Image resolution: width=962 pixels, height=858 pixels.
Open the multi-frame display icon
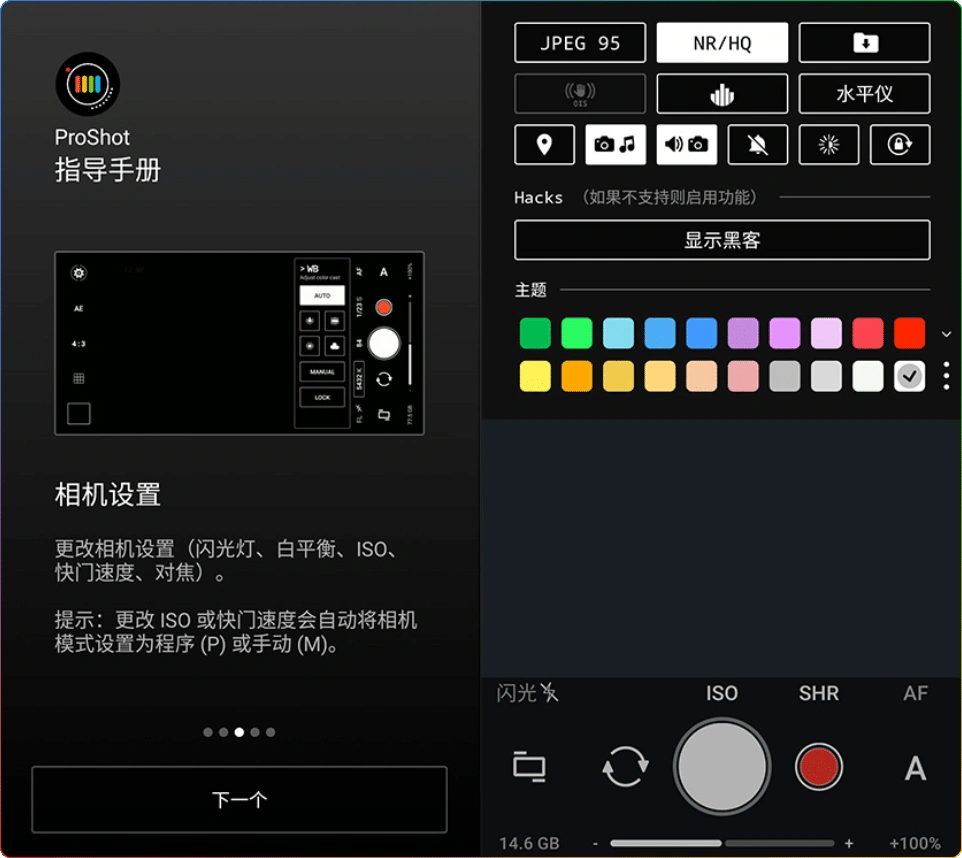530,768
